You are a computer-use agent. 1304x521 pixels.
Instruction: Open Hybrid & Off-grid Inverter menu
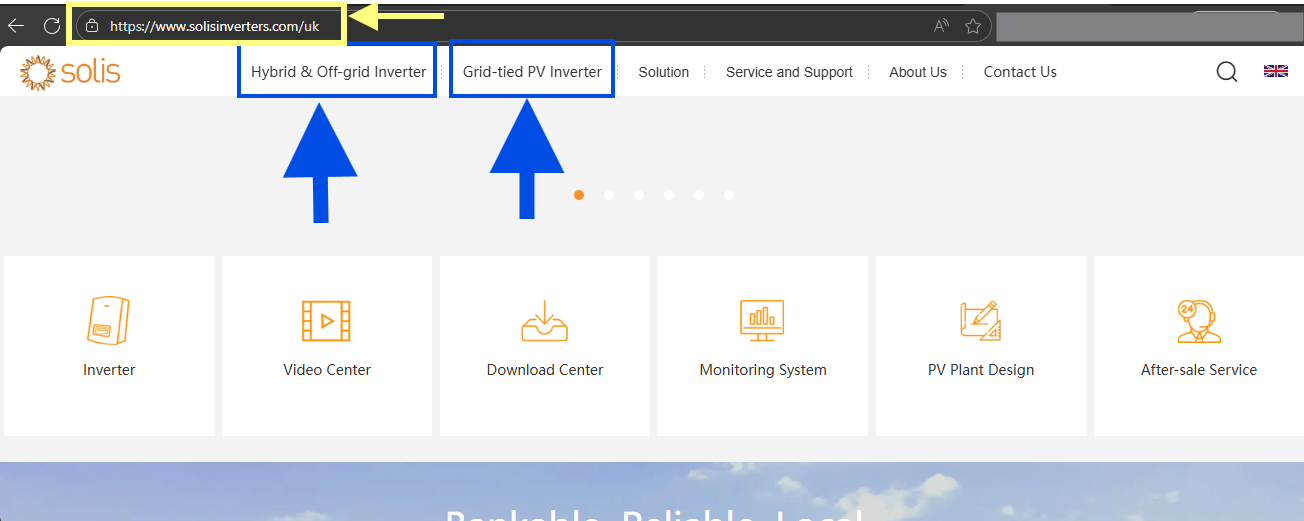click(x=338, y=72)
